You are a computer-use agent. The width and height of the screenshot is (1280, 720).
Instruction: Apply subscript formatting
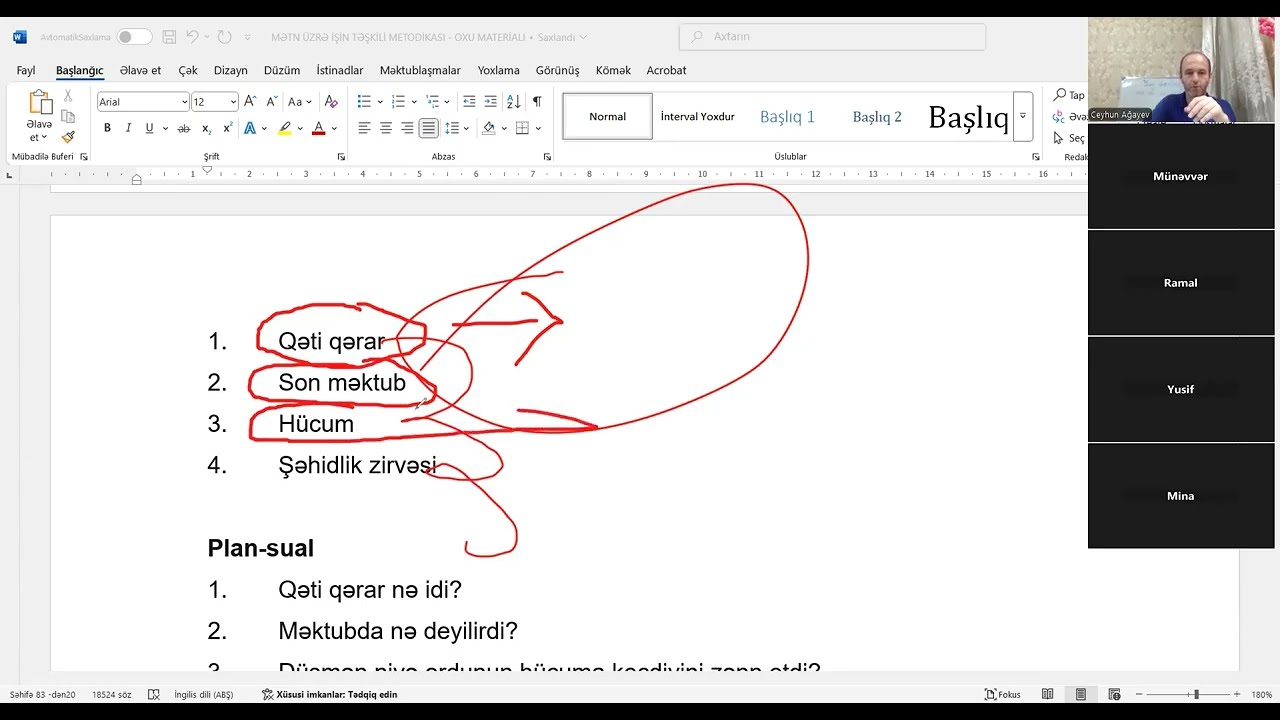tap(206, 128)
